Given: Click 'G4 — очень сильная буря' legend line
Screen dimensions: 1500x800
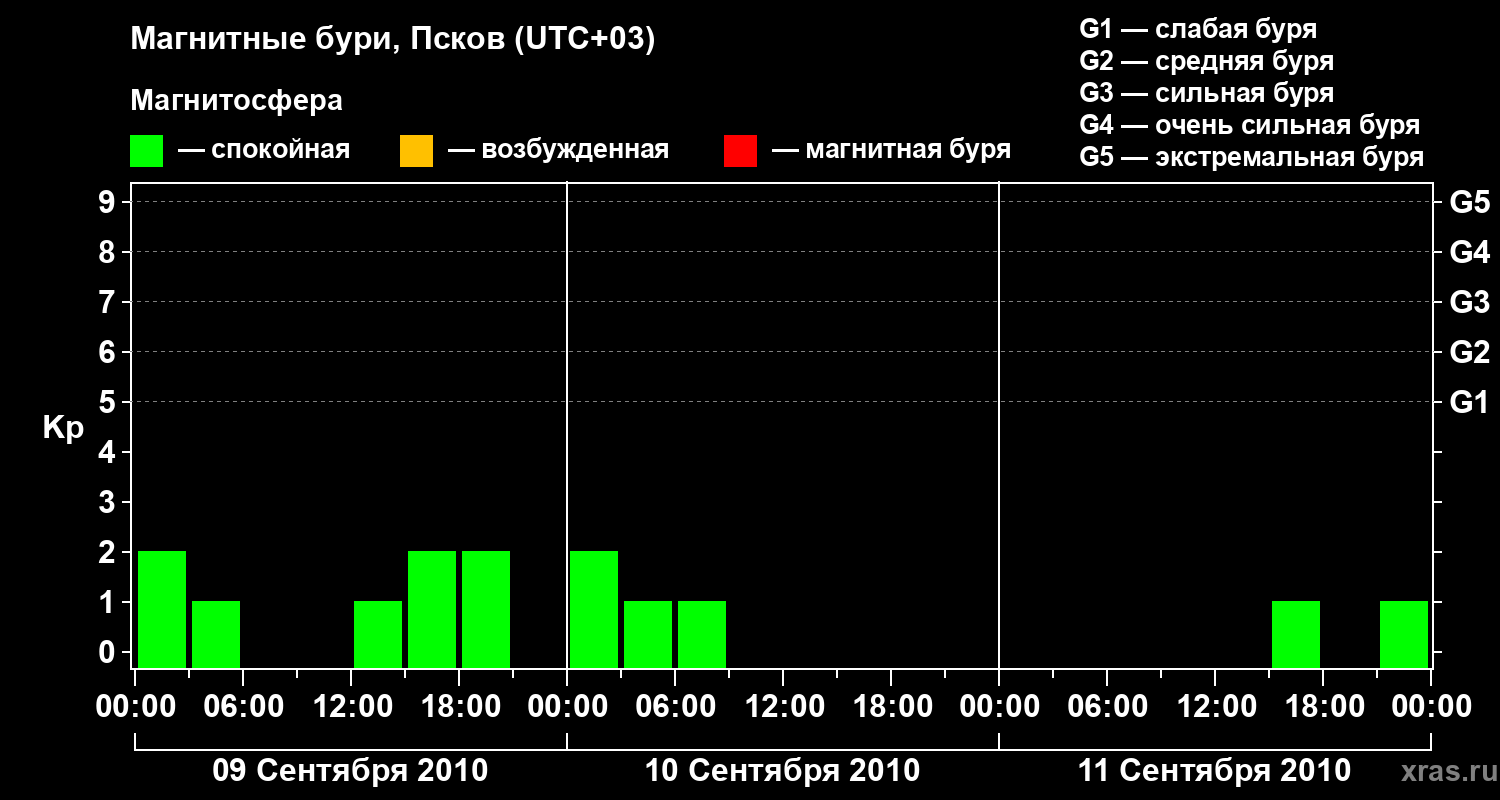Looking at the screenshot, I should 1250,125.
